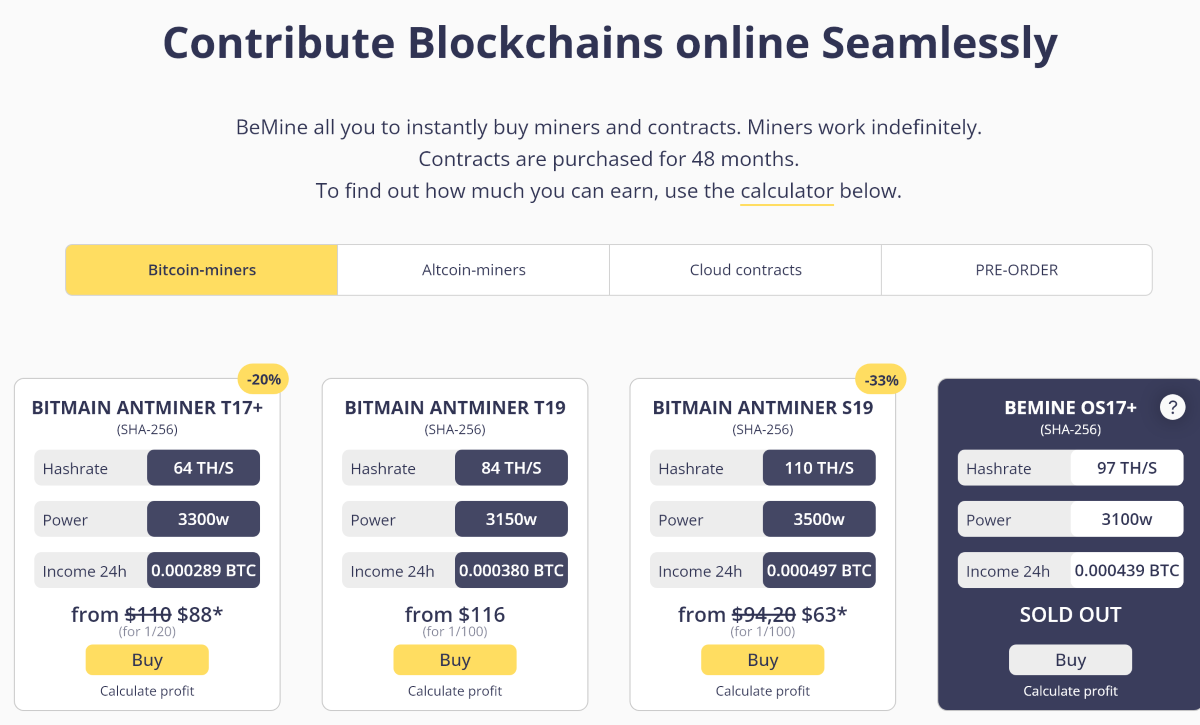This screenshot has width=1200, height=725.
Task: Open the PRE-ORDER tab
Action: 1016,270
